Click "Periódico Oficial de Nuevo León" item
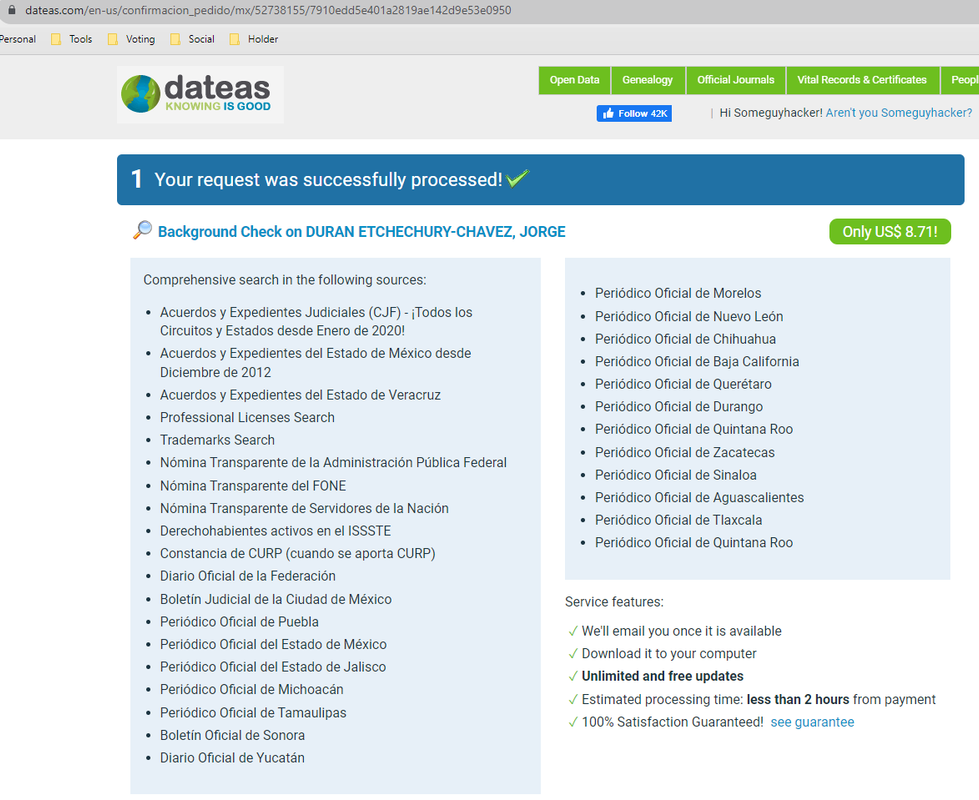This screenshot has width=979, height=800. point(689,316)
